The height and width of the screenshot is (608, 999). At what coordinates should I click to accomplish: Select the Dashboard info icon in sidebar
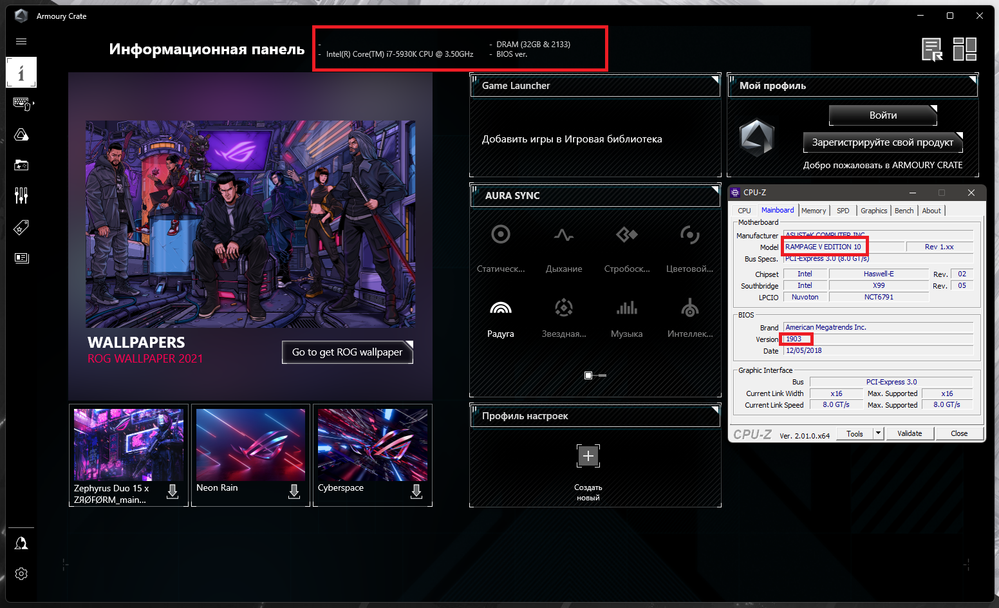tap(21, 73)
